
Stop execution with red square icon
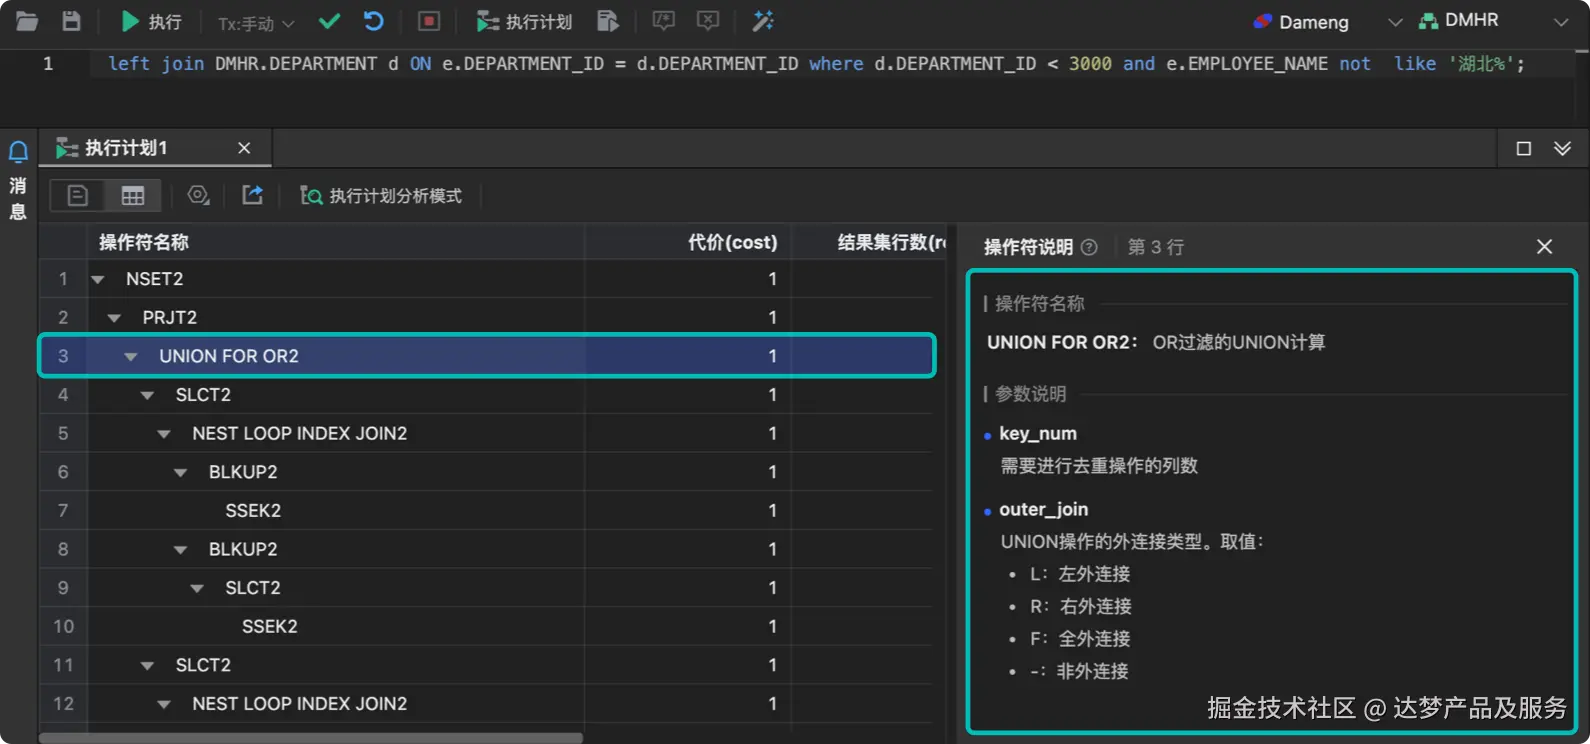point(429,21)
